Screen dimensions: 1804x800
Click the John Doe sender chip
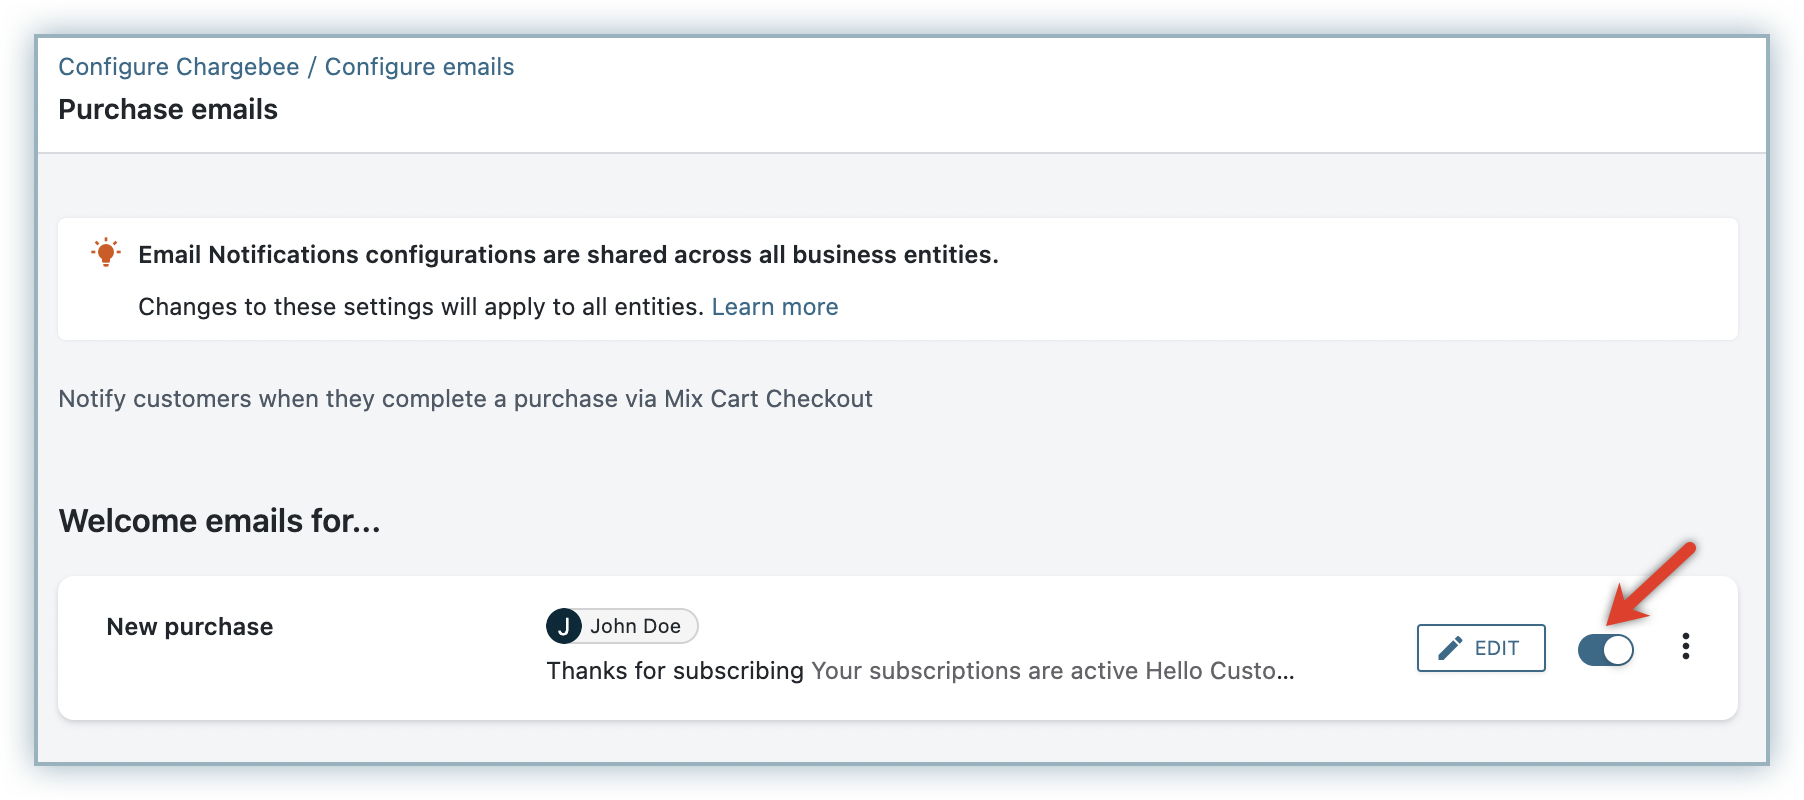[x=635, y=626]
